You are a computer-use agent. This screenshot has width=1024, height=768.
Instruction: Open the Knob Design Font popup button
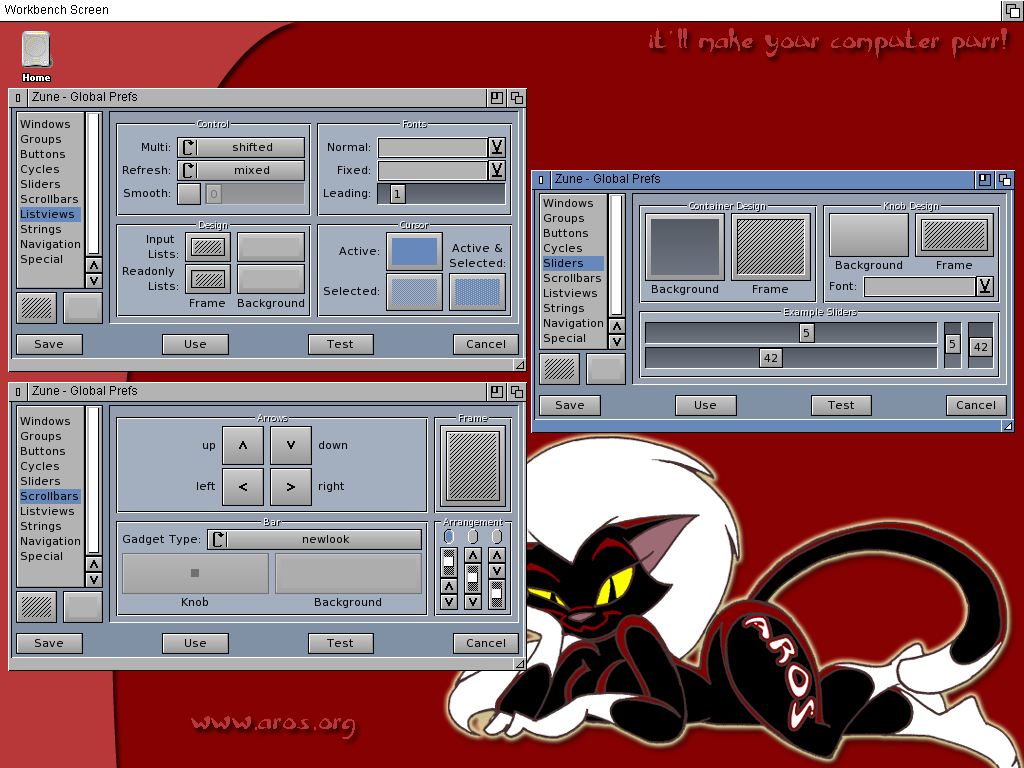985,286
